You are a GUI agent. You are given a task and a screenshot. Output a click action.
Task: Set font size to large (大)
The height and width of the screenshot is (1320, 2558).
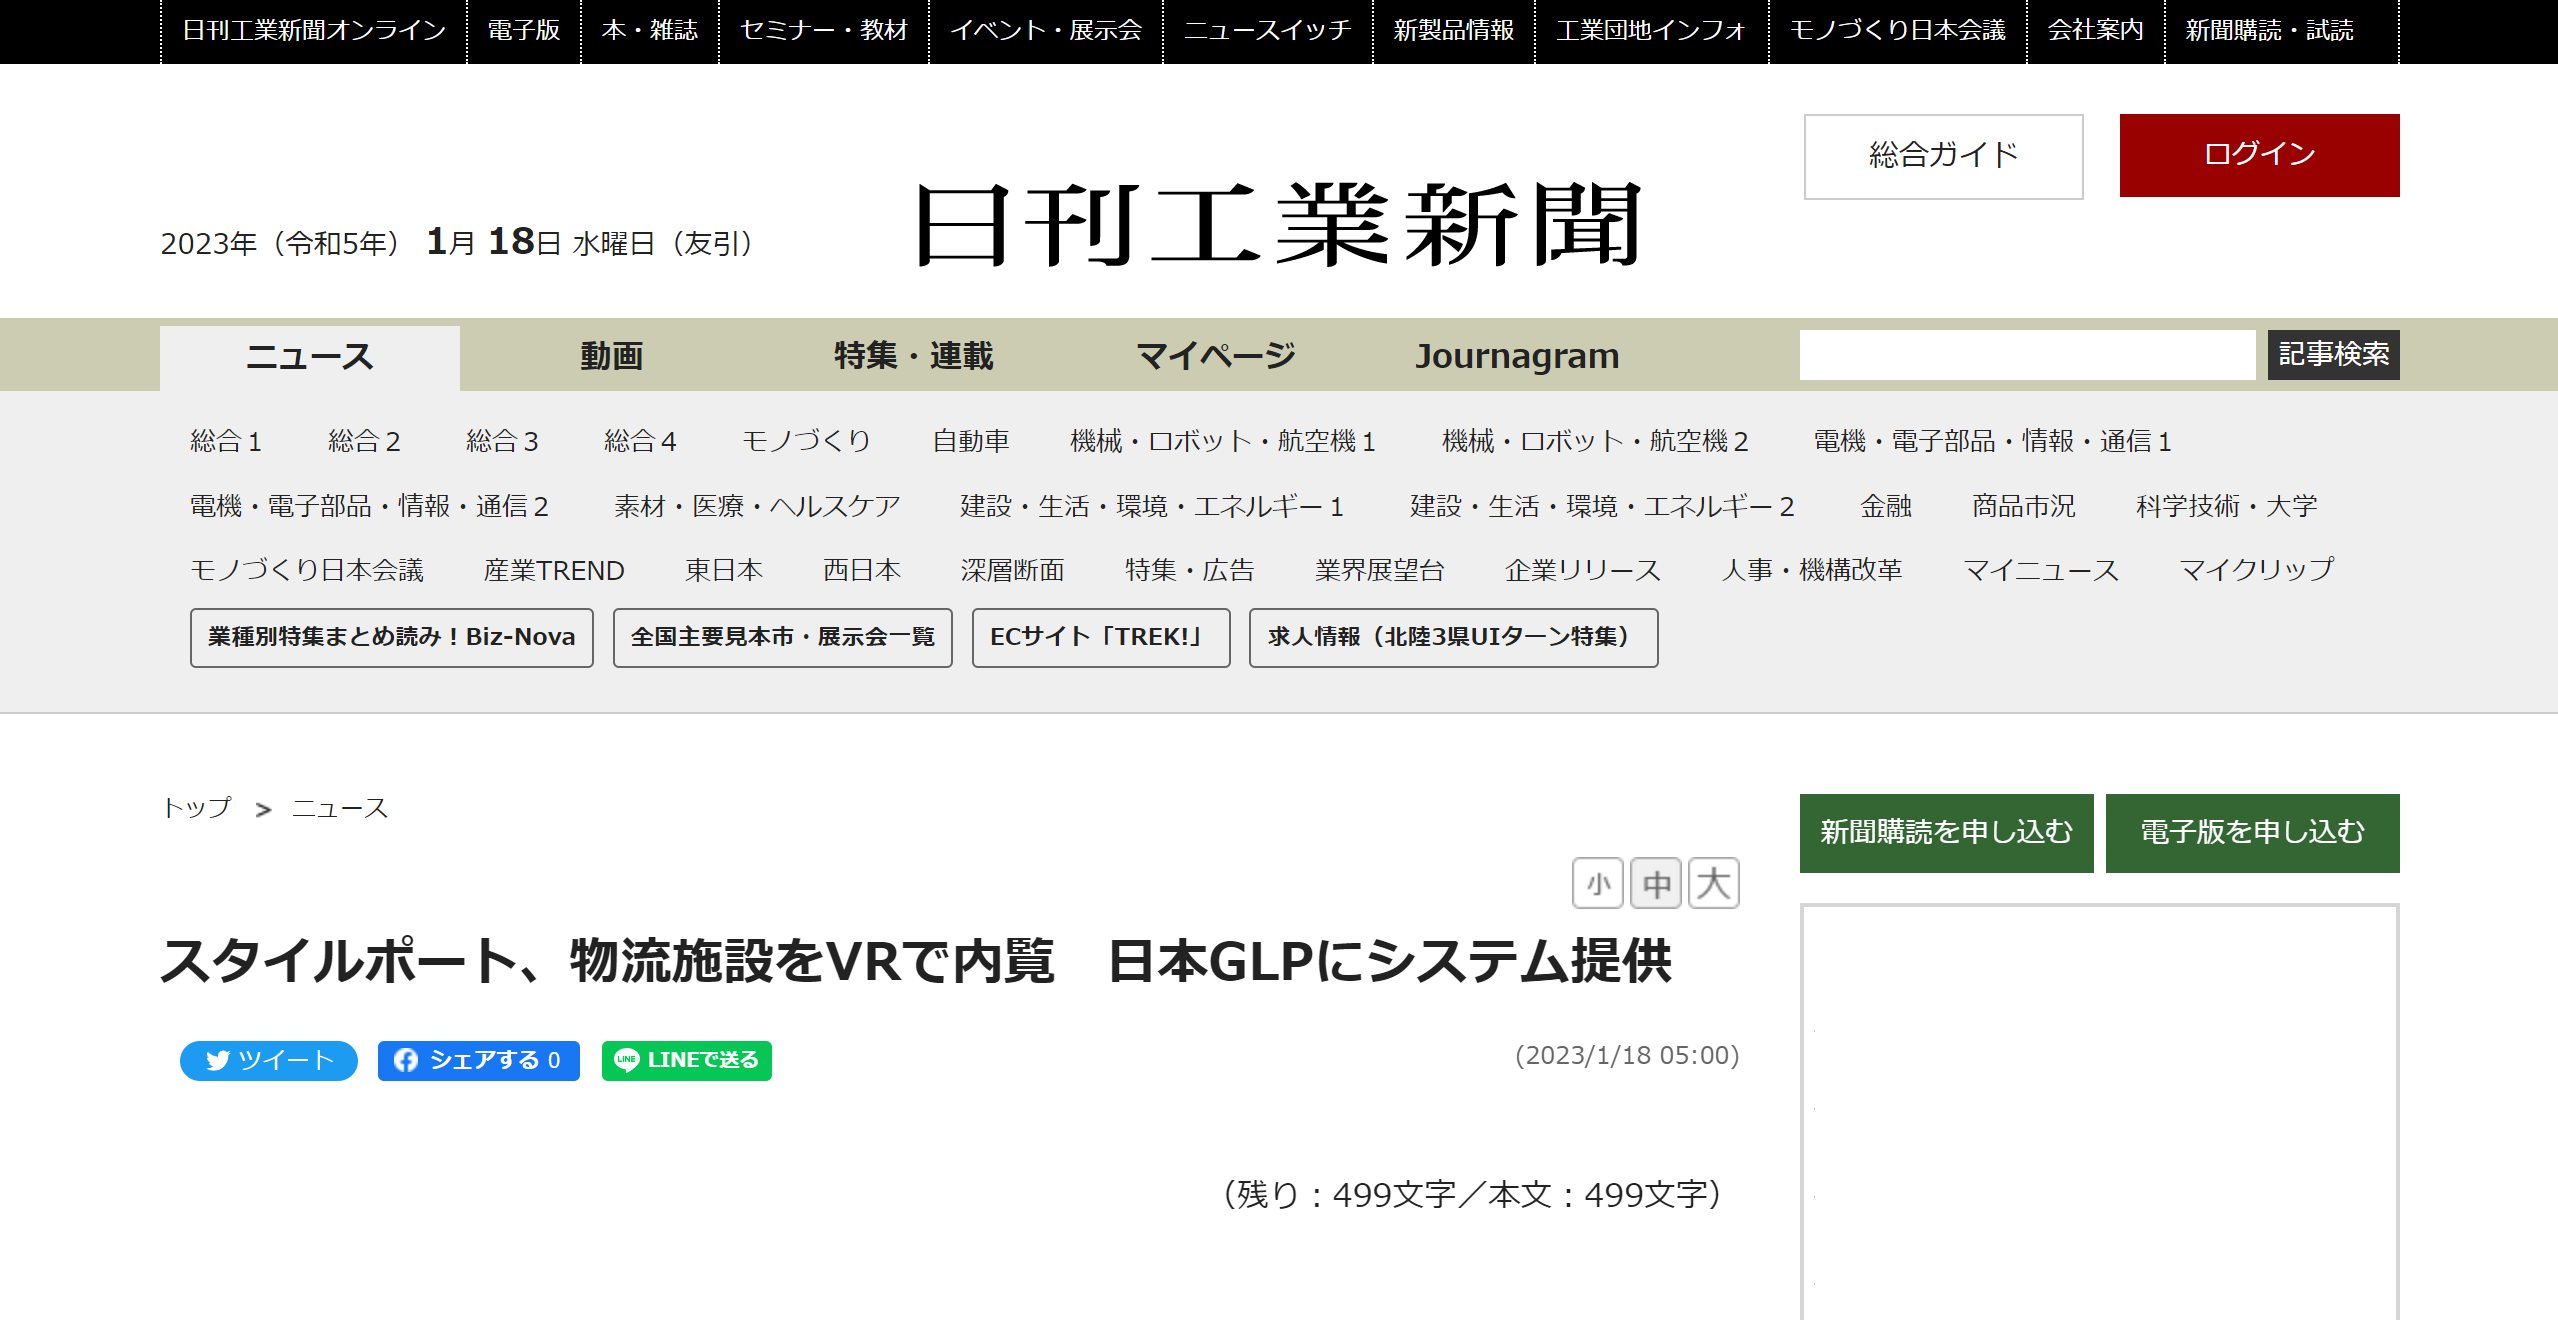pos(1713,883)
